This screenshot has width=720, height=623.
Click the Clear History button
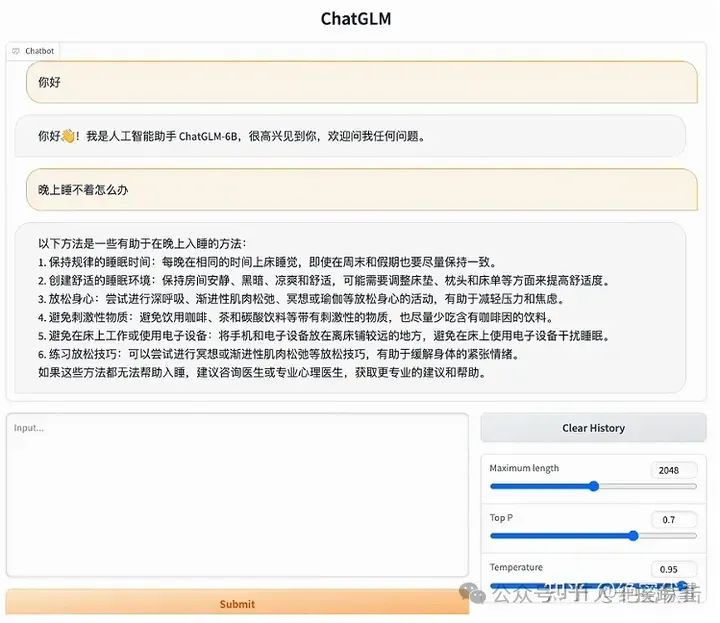pyautogui.click(x=593, y=428)
